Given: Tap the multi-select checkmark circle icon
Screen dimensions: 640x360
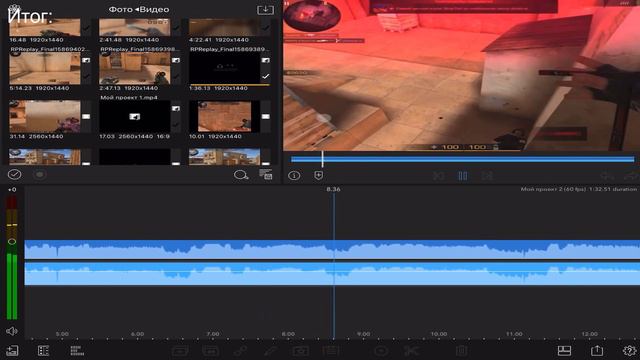Looking at the screenshot, I should click(14, 175).
